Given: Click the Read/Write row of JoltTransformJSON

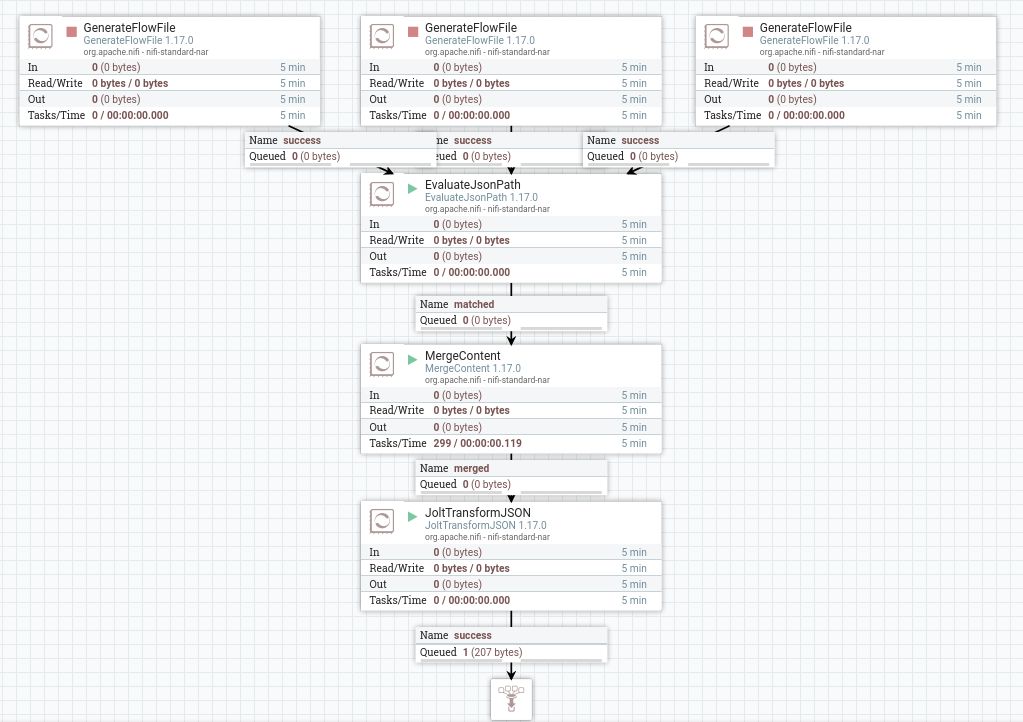Looking at the screenshot, I should pos(511,568).
